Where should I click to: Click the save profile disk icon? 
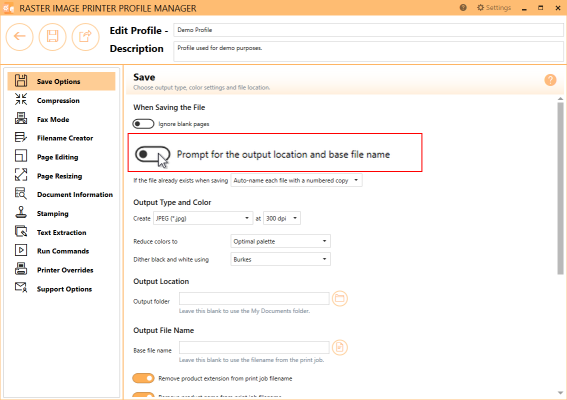coord(52,37)
